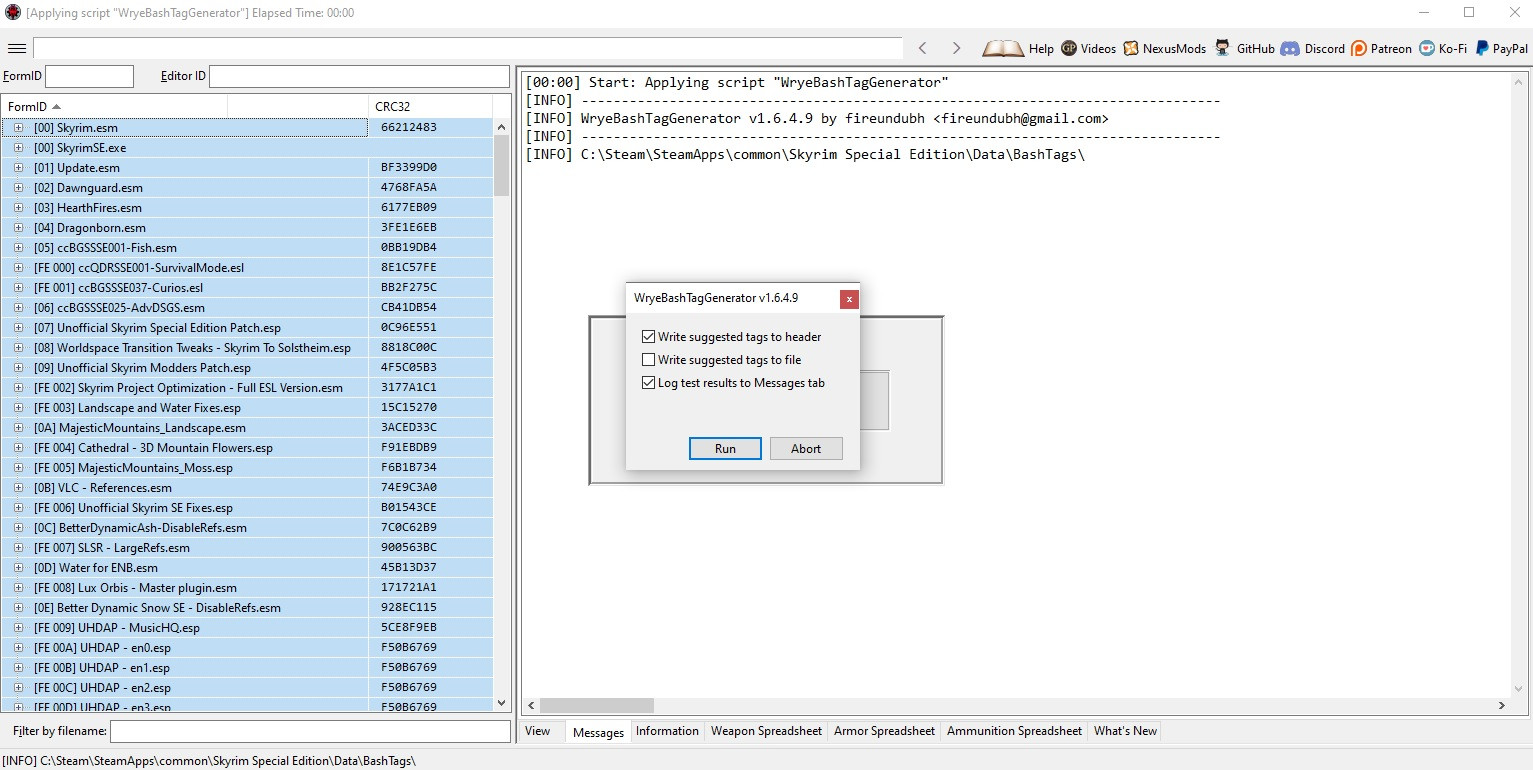Image resolution: width=1533 pixels, height=770 pixels.
Task: Open the Armor Spreadsheet tab
Action: tap(884, 731)
